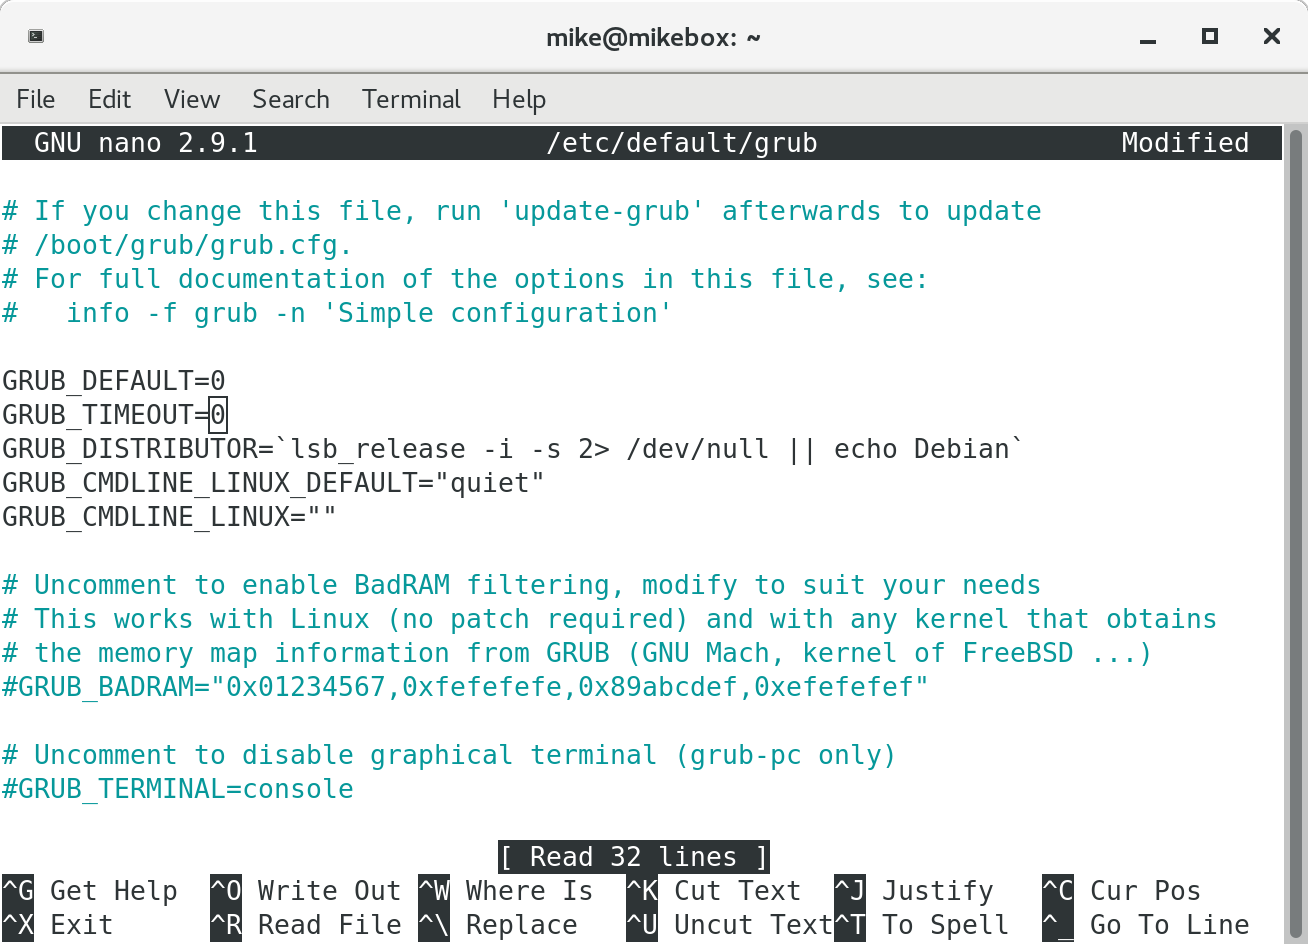Viewport: 1308px width, 944px height.
Task: Open the Terminal menu
Action: (x=411, y=99)
